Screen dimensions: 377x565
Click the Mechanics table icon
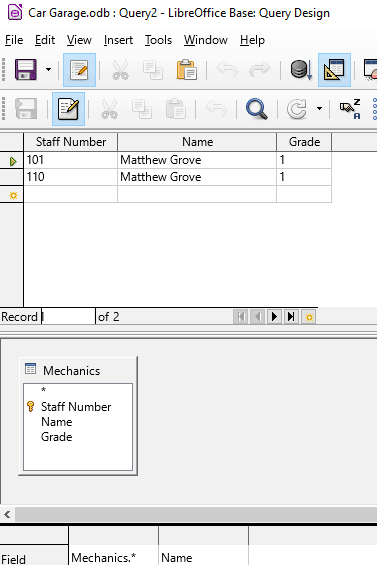click(30, 369)
